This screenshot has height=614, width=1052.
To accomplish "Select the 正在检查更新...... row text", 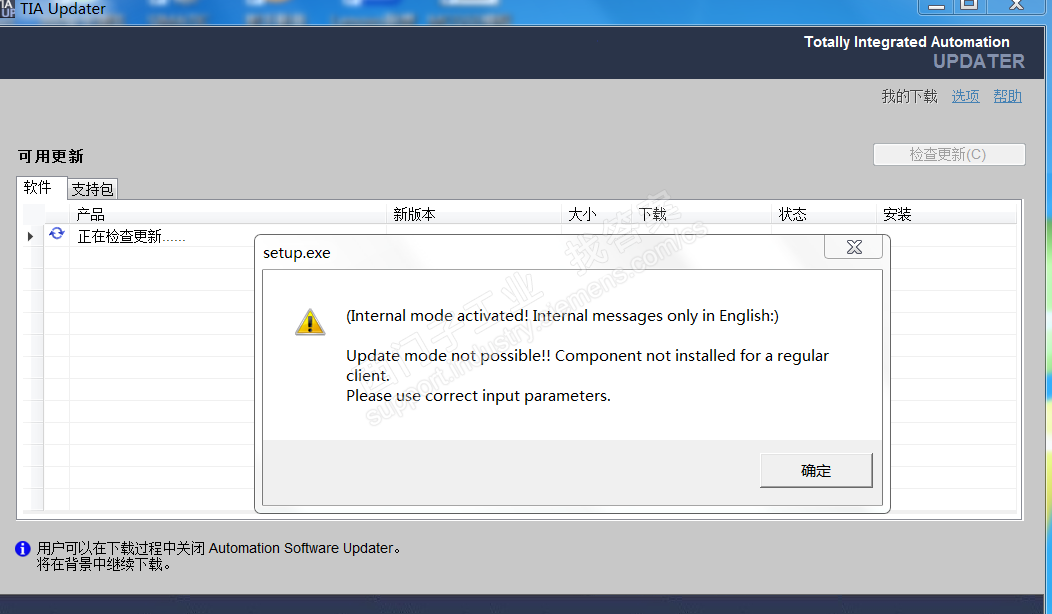I will [x=132, y=236].
